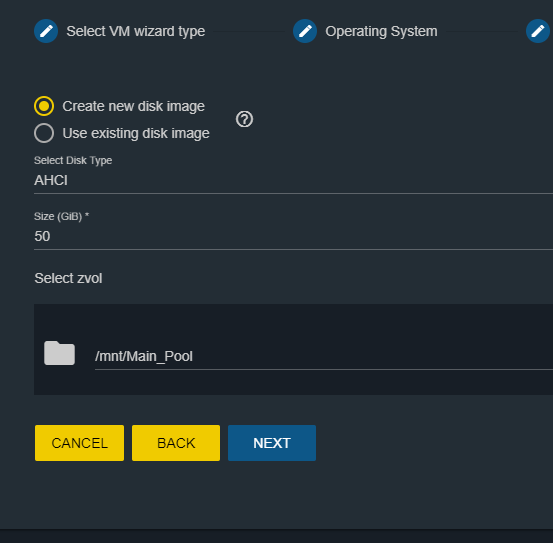
Task: Click the Select Disk Type label
Action: [x=73, y=160]
